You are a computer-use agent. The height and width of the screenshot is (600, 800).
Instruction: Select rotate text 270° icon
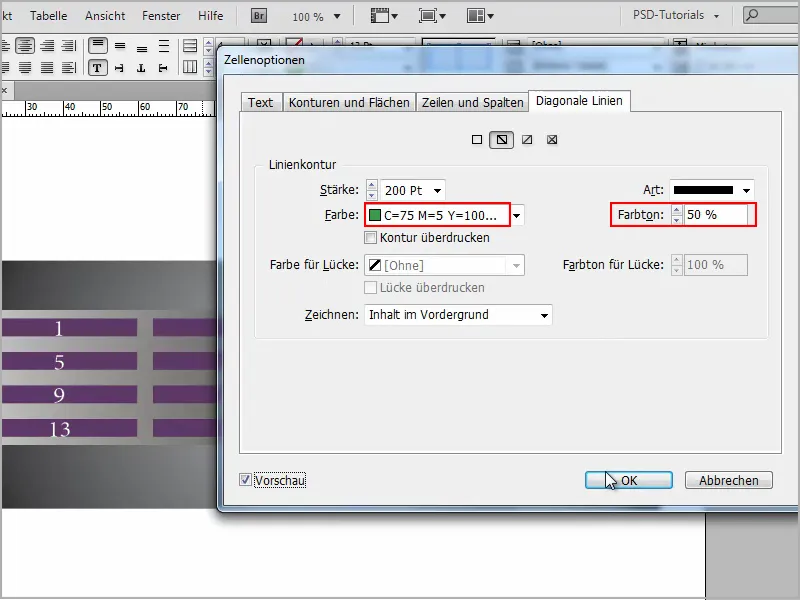(x=163, y=68)
